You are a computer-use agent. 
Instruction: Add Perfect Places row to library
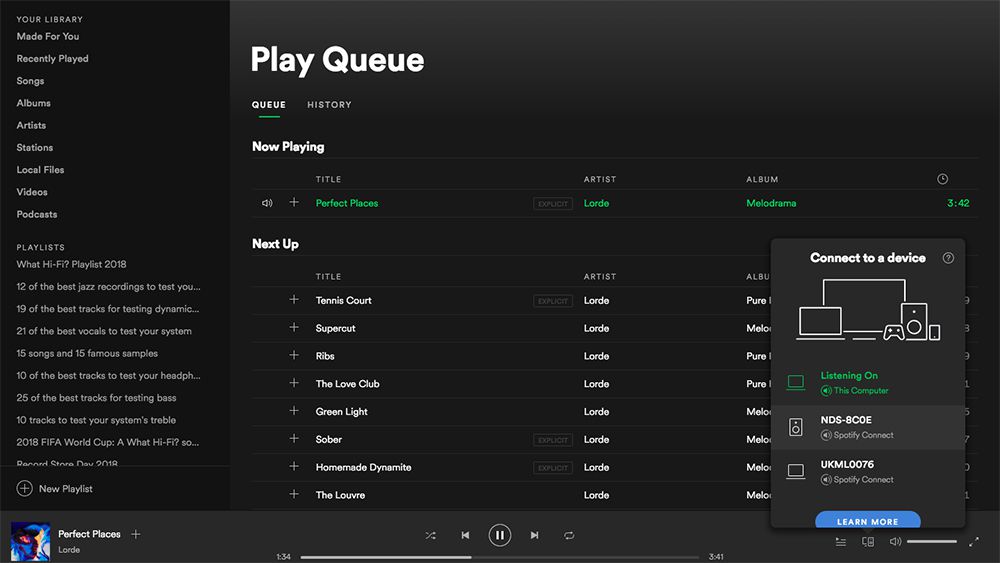pyautogui.click(x=294, y=202)
